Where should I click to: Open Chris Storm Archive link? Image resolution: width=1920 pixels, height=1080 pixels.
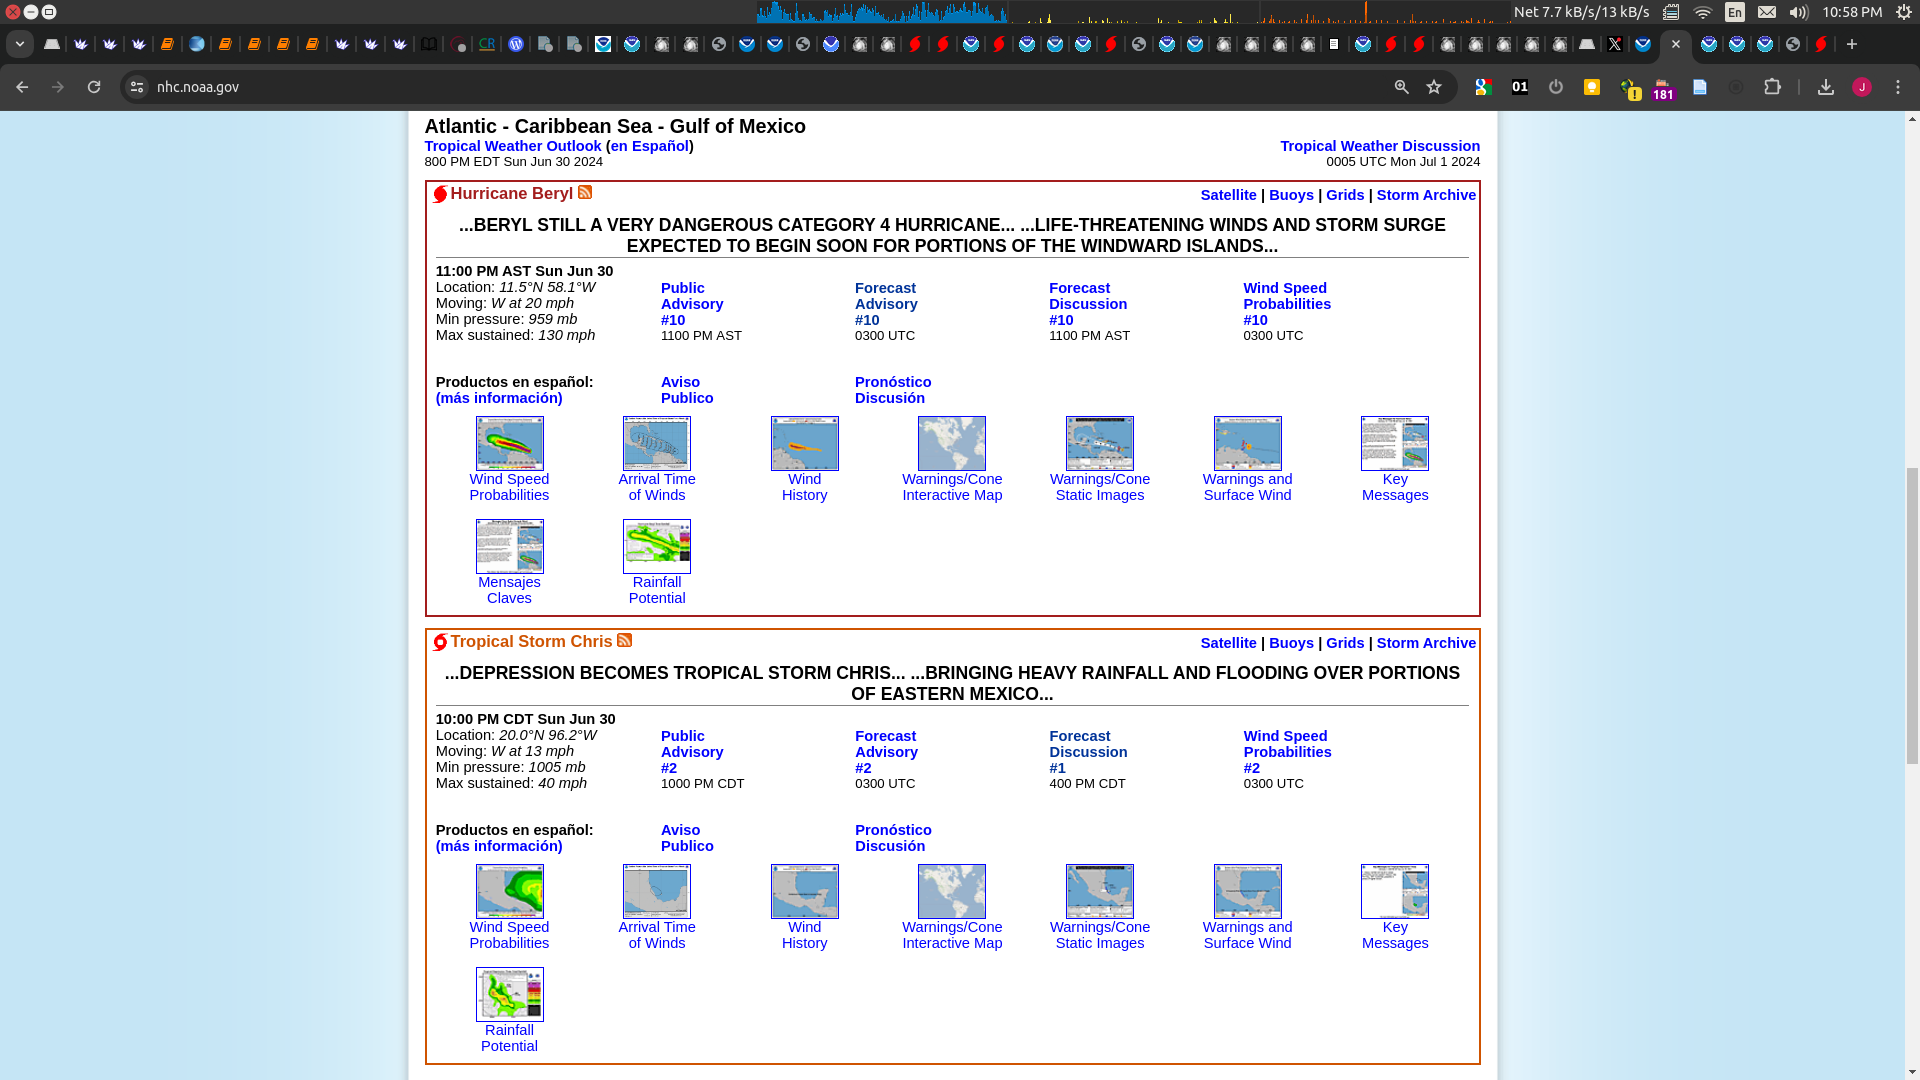(x=1426, y=643)
